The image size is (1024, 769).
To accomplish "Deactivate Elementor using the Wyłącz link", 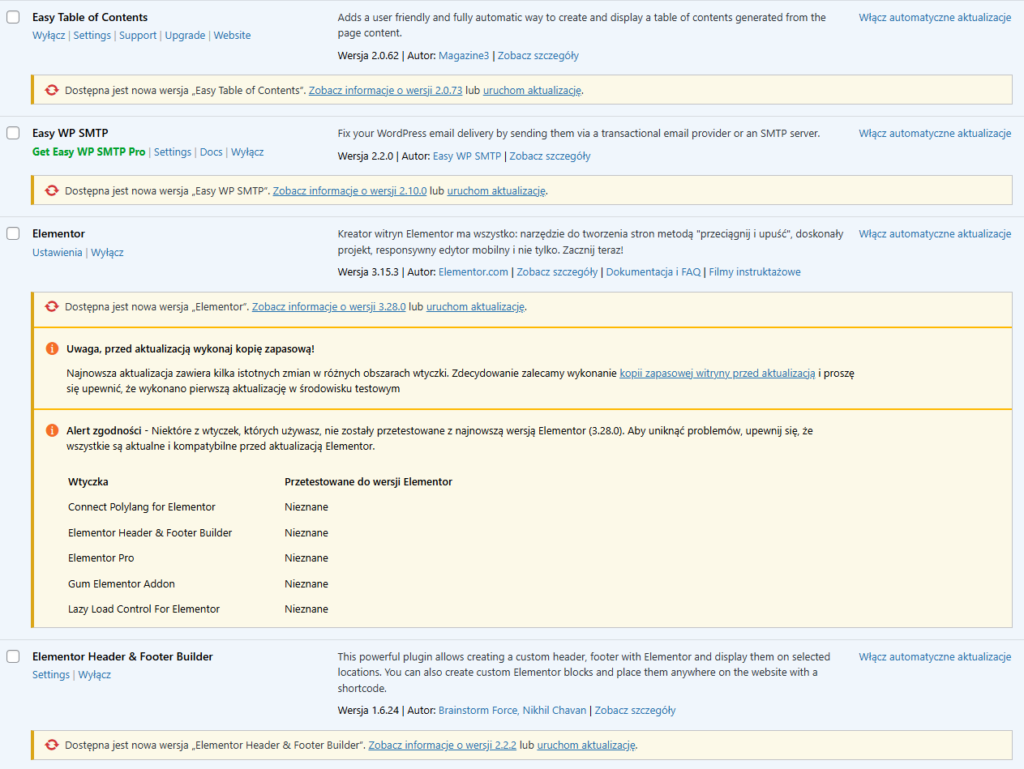I will (x=110, y=252).
